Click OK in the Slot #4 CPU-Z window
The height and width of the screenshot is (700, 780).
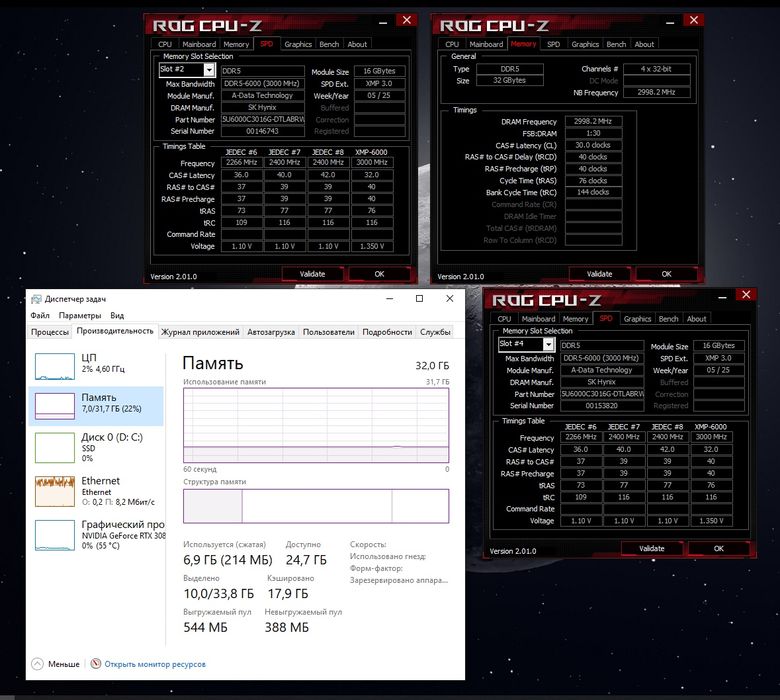[719, 548]
